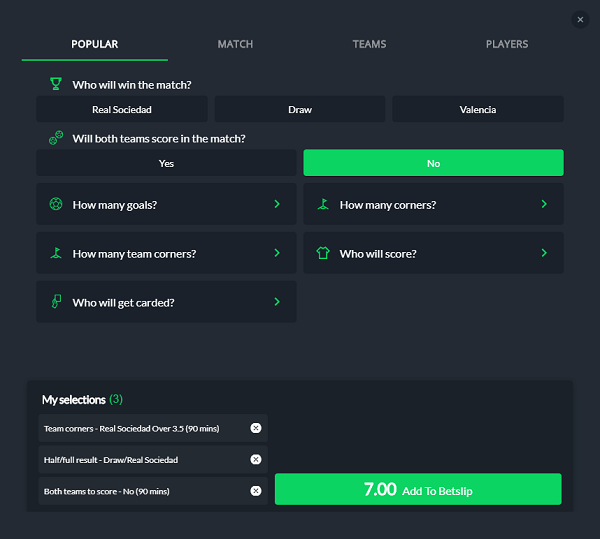Select Yes for both teams to score
The width and height of the screenshot is (600, 539).
tap(166, 163)
